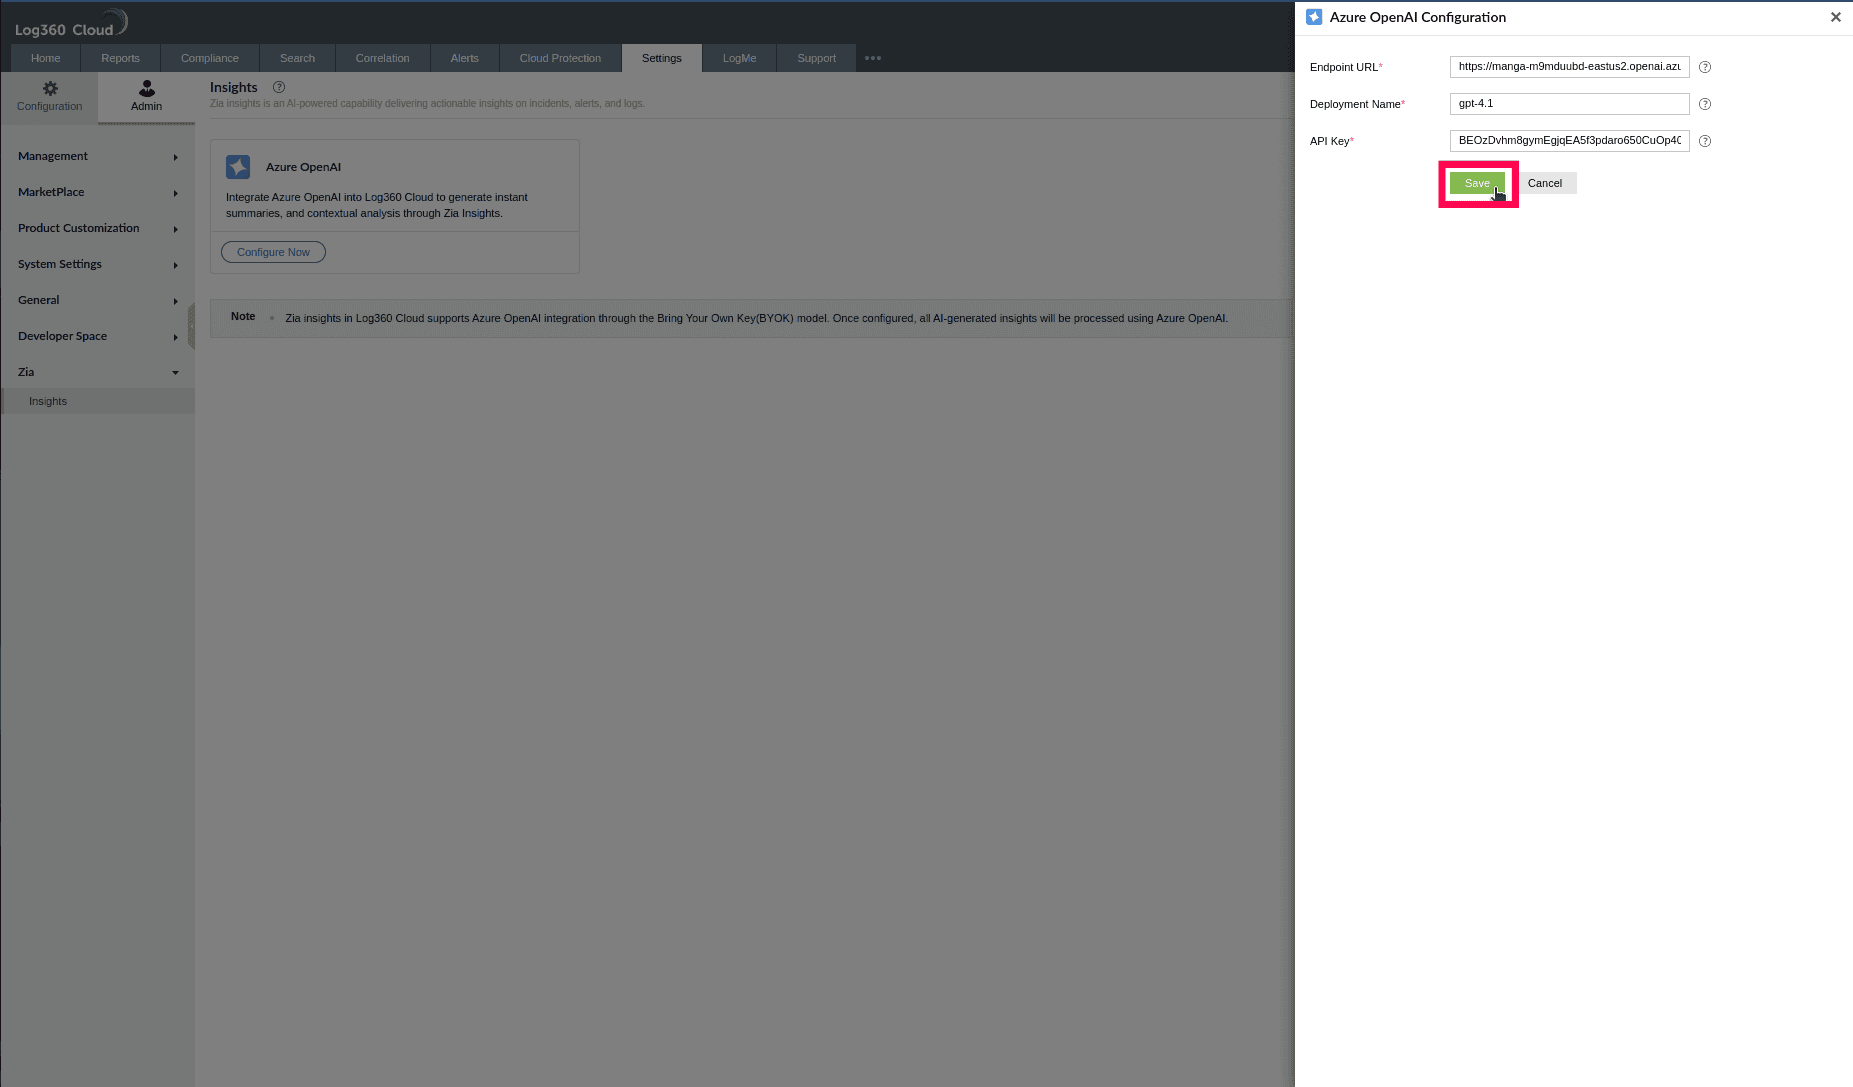Open the help icon beside the Insights heading
The width and height of the screenshot is (1853, 1087).
(x=278, y=87)
